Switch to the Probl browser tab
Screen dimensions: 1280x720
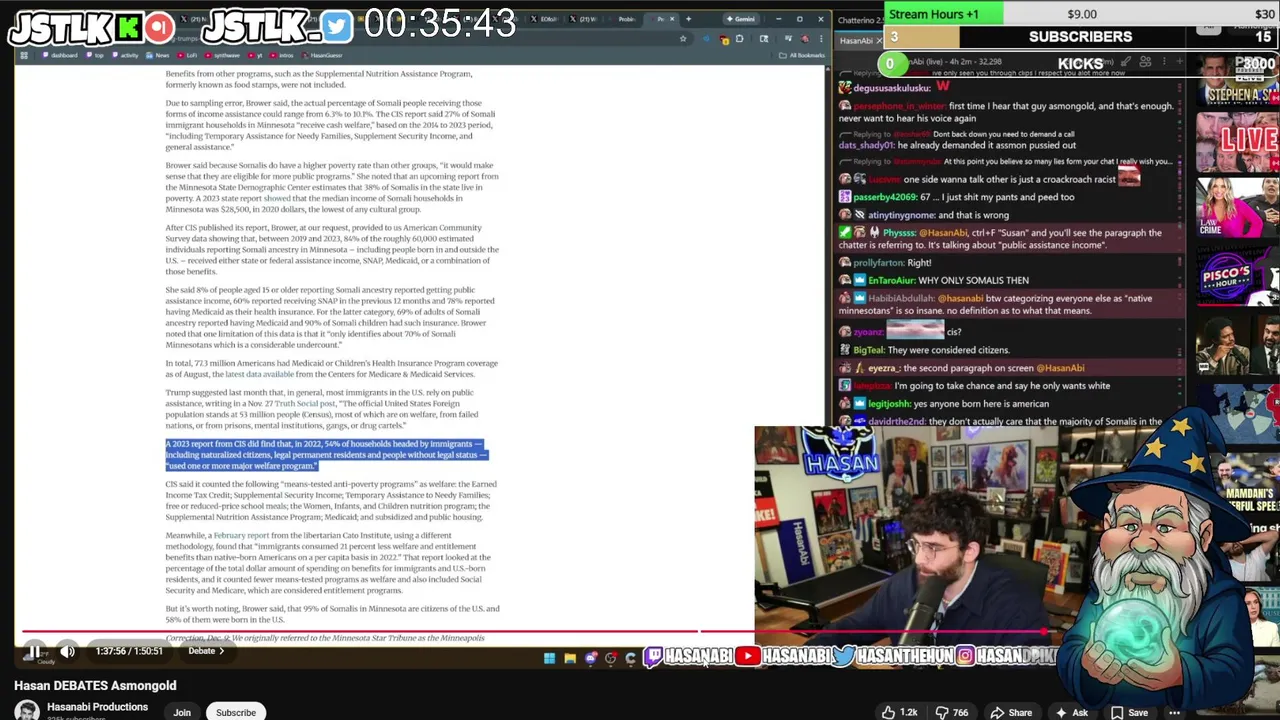tap(627, 19)
